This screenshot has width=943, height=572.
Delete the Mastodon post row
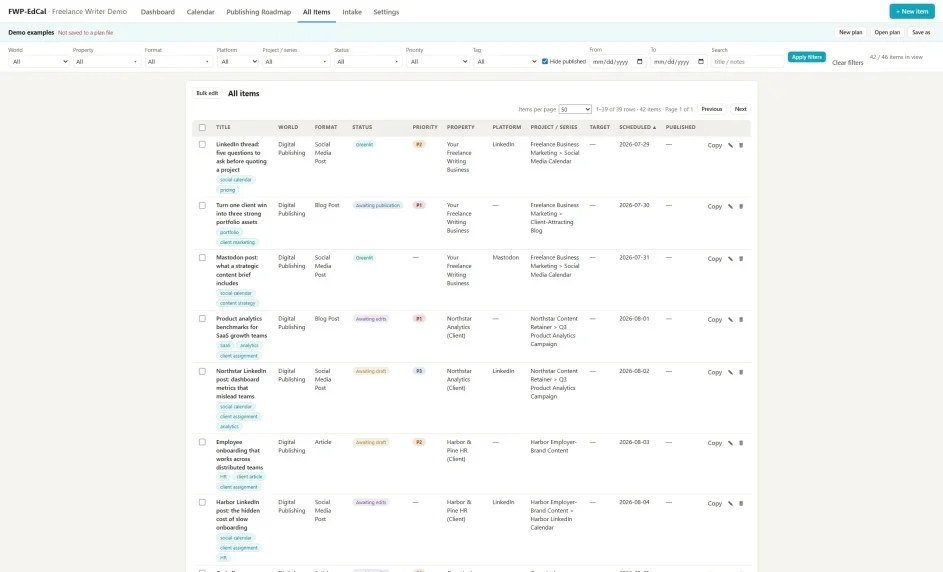point(741,259)
